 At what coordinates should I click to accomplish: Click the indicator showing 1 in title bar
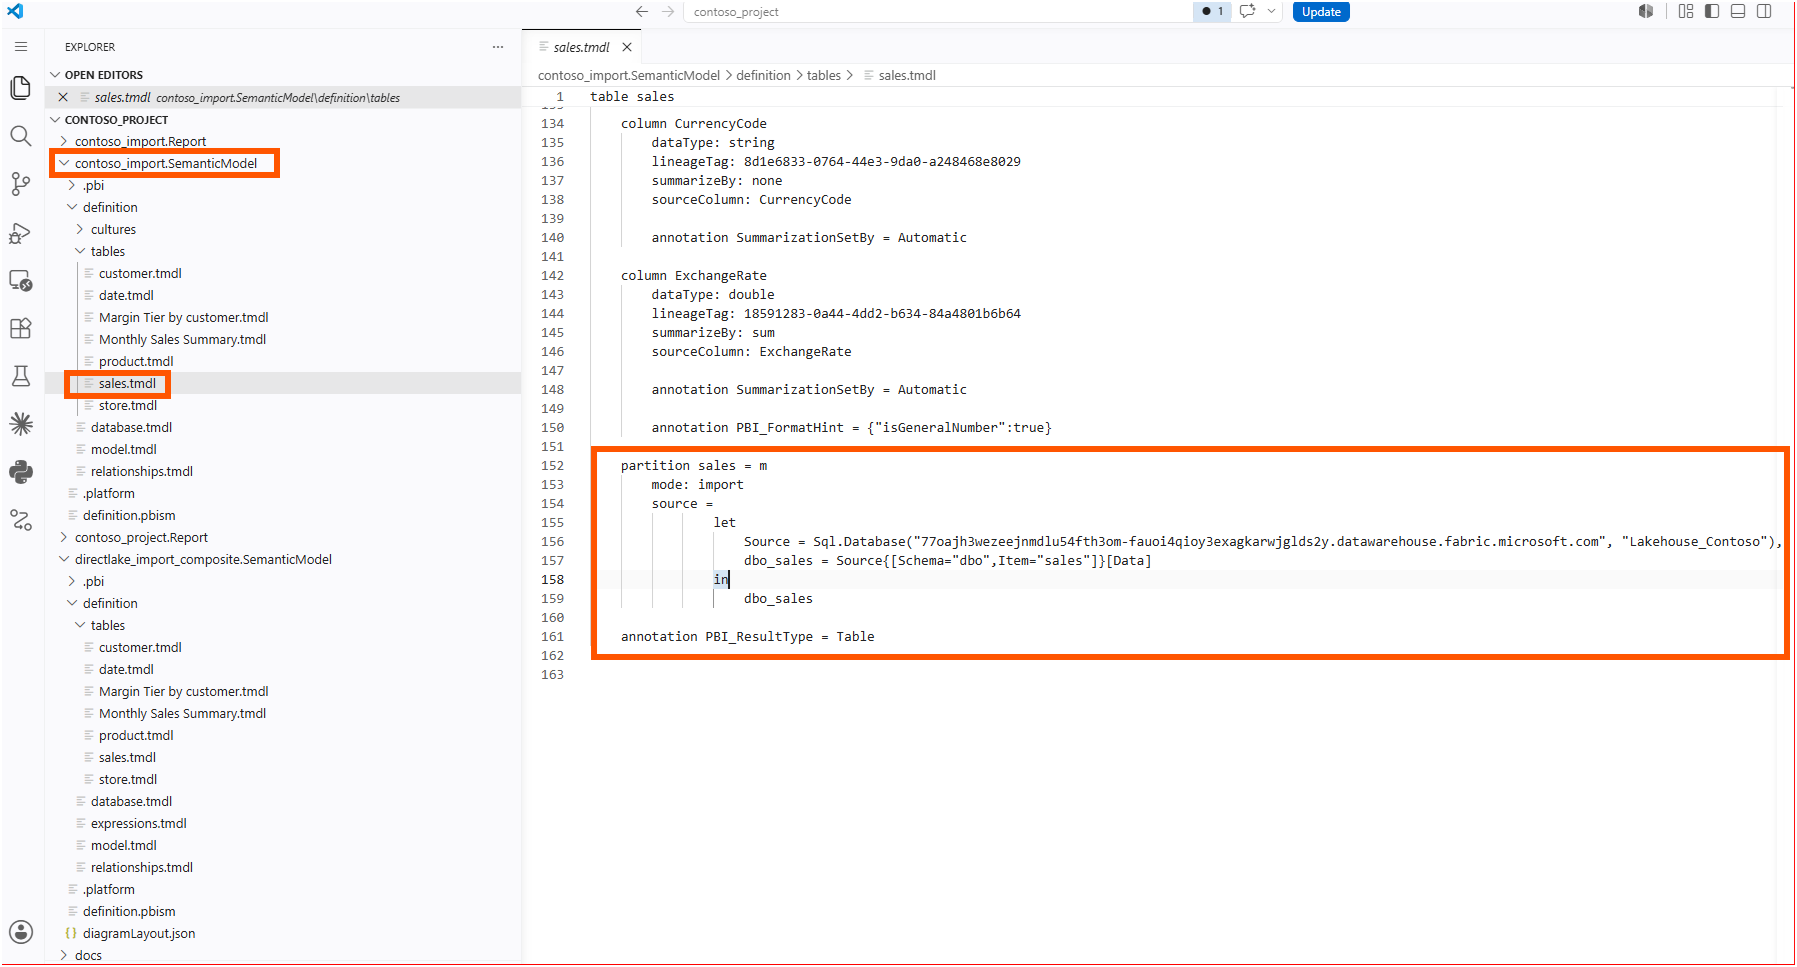point(1213,12)
